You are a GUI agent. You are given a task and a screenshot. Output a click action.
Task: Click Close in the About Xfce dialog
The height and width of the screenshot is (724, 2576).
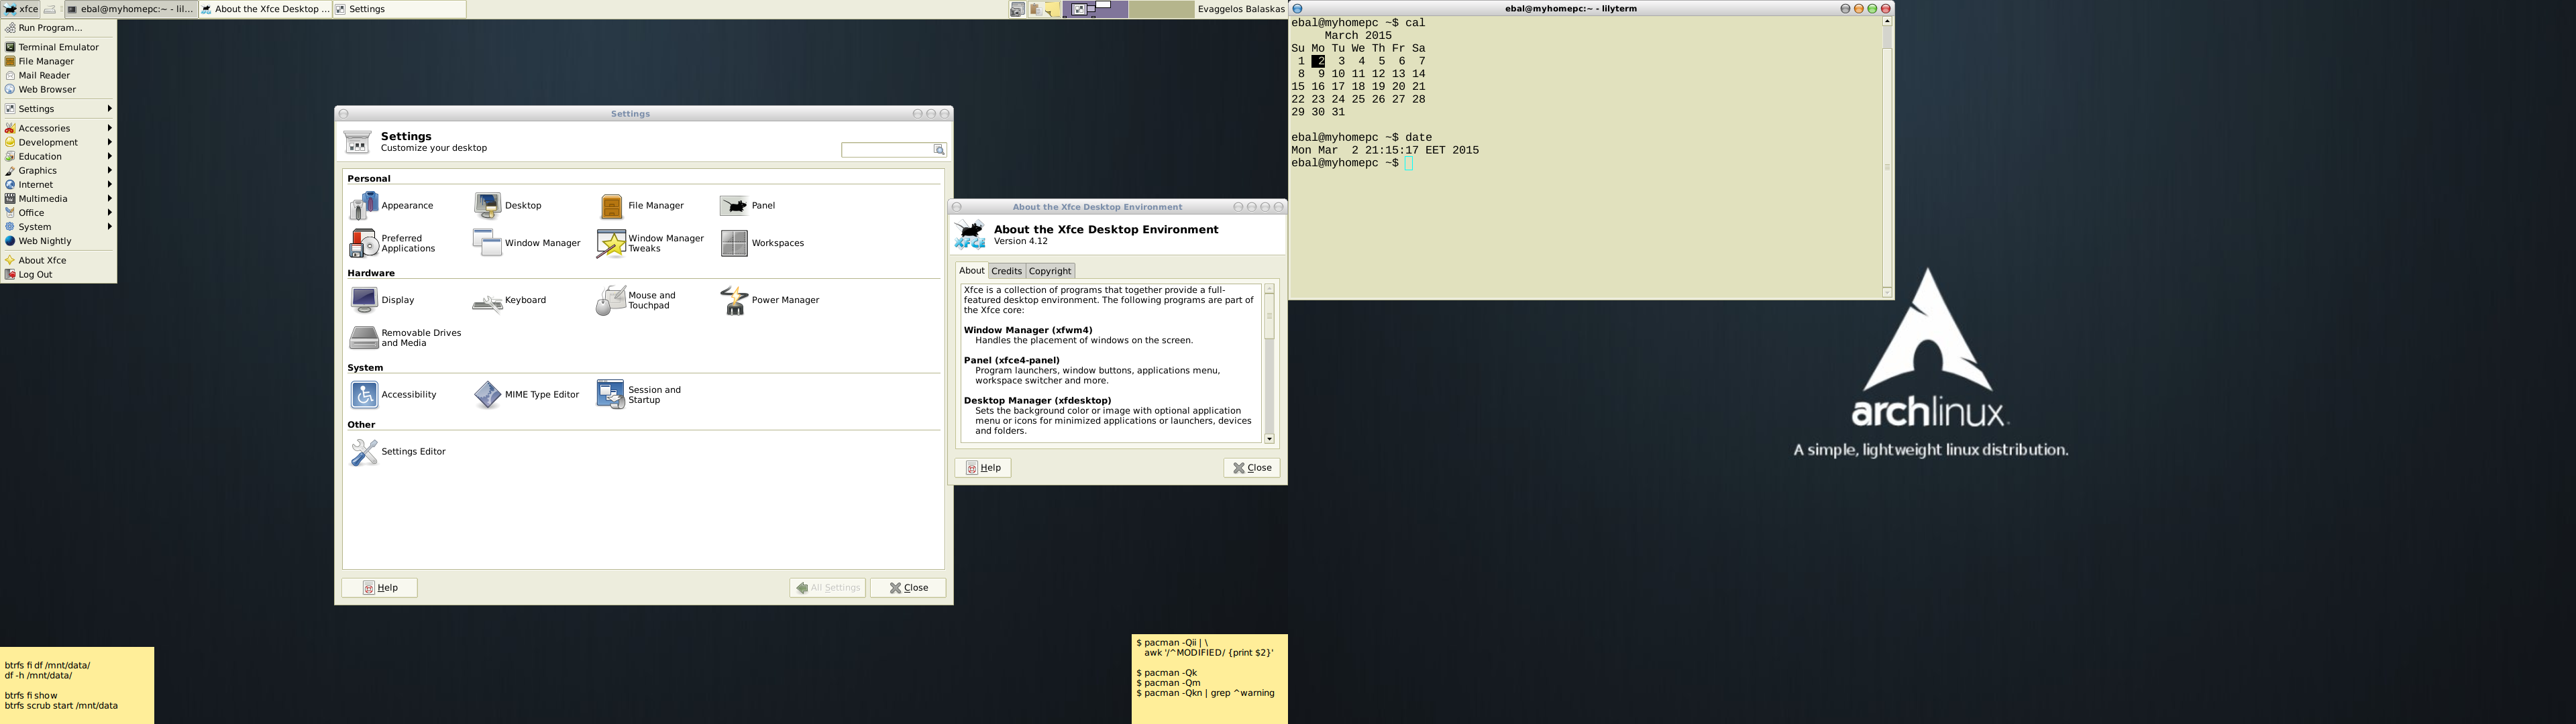1251,468
